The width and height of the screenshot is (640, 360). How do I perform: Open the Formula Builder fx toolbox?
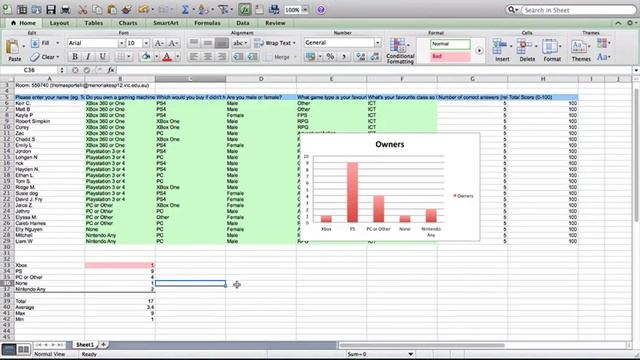[245, 9]
